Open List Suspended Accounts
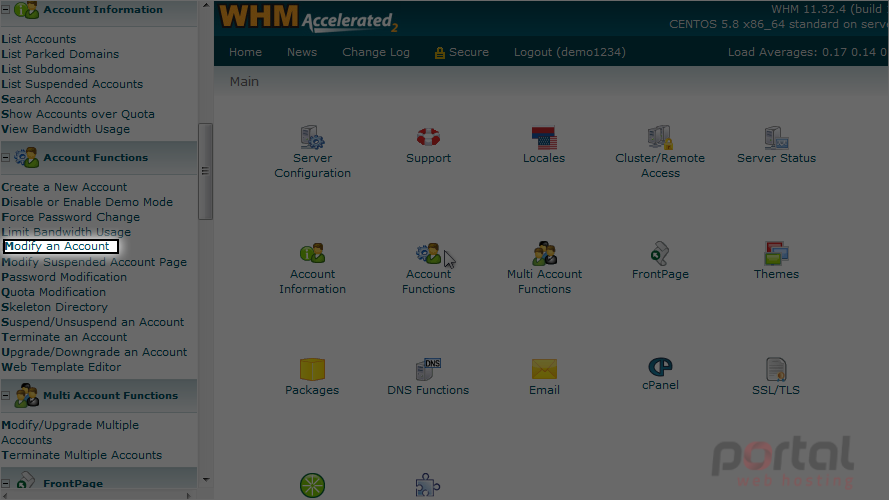Viewport: 889px width, 500px height. click(72, 84)
